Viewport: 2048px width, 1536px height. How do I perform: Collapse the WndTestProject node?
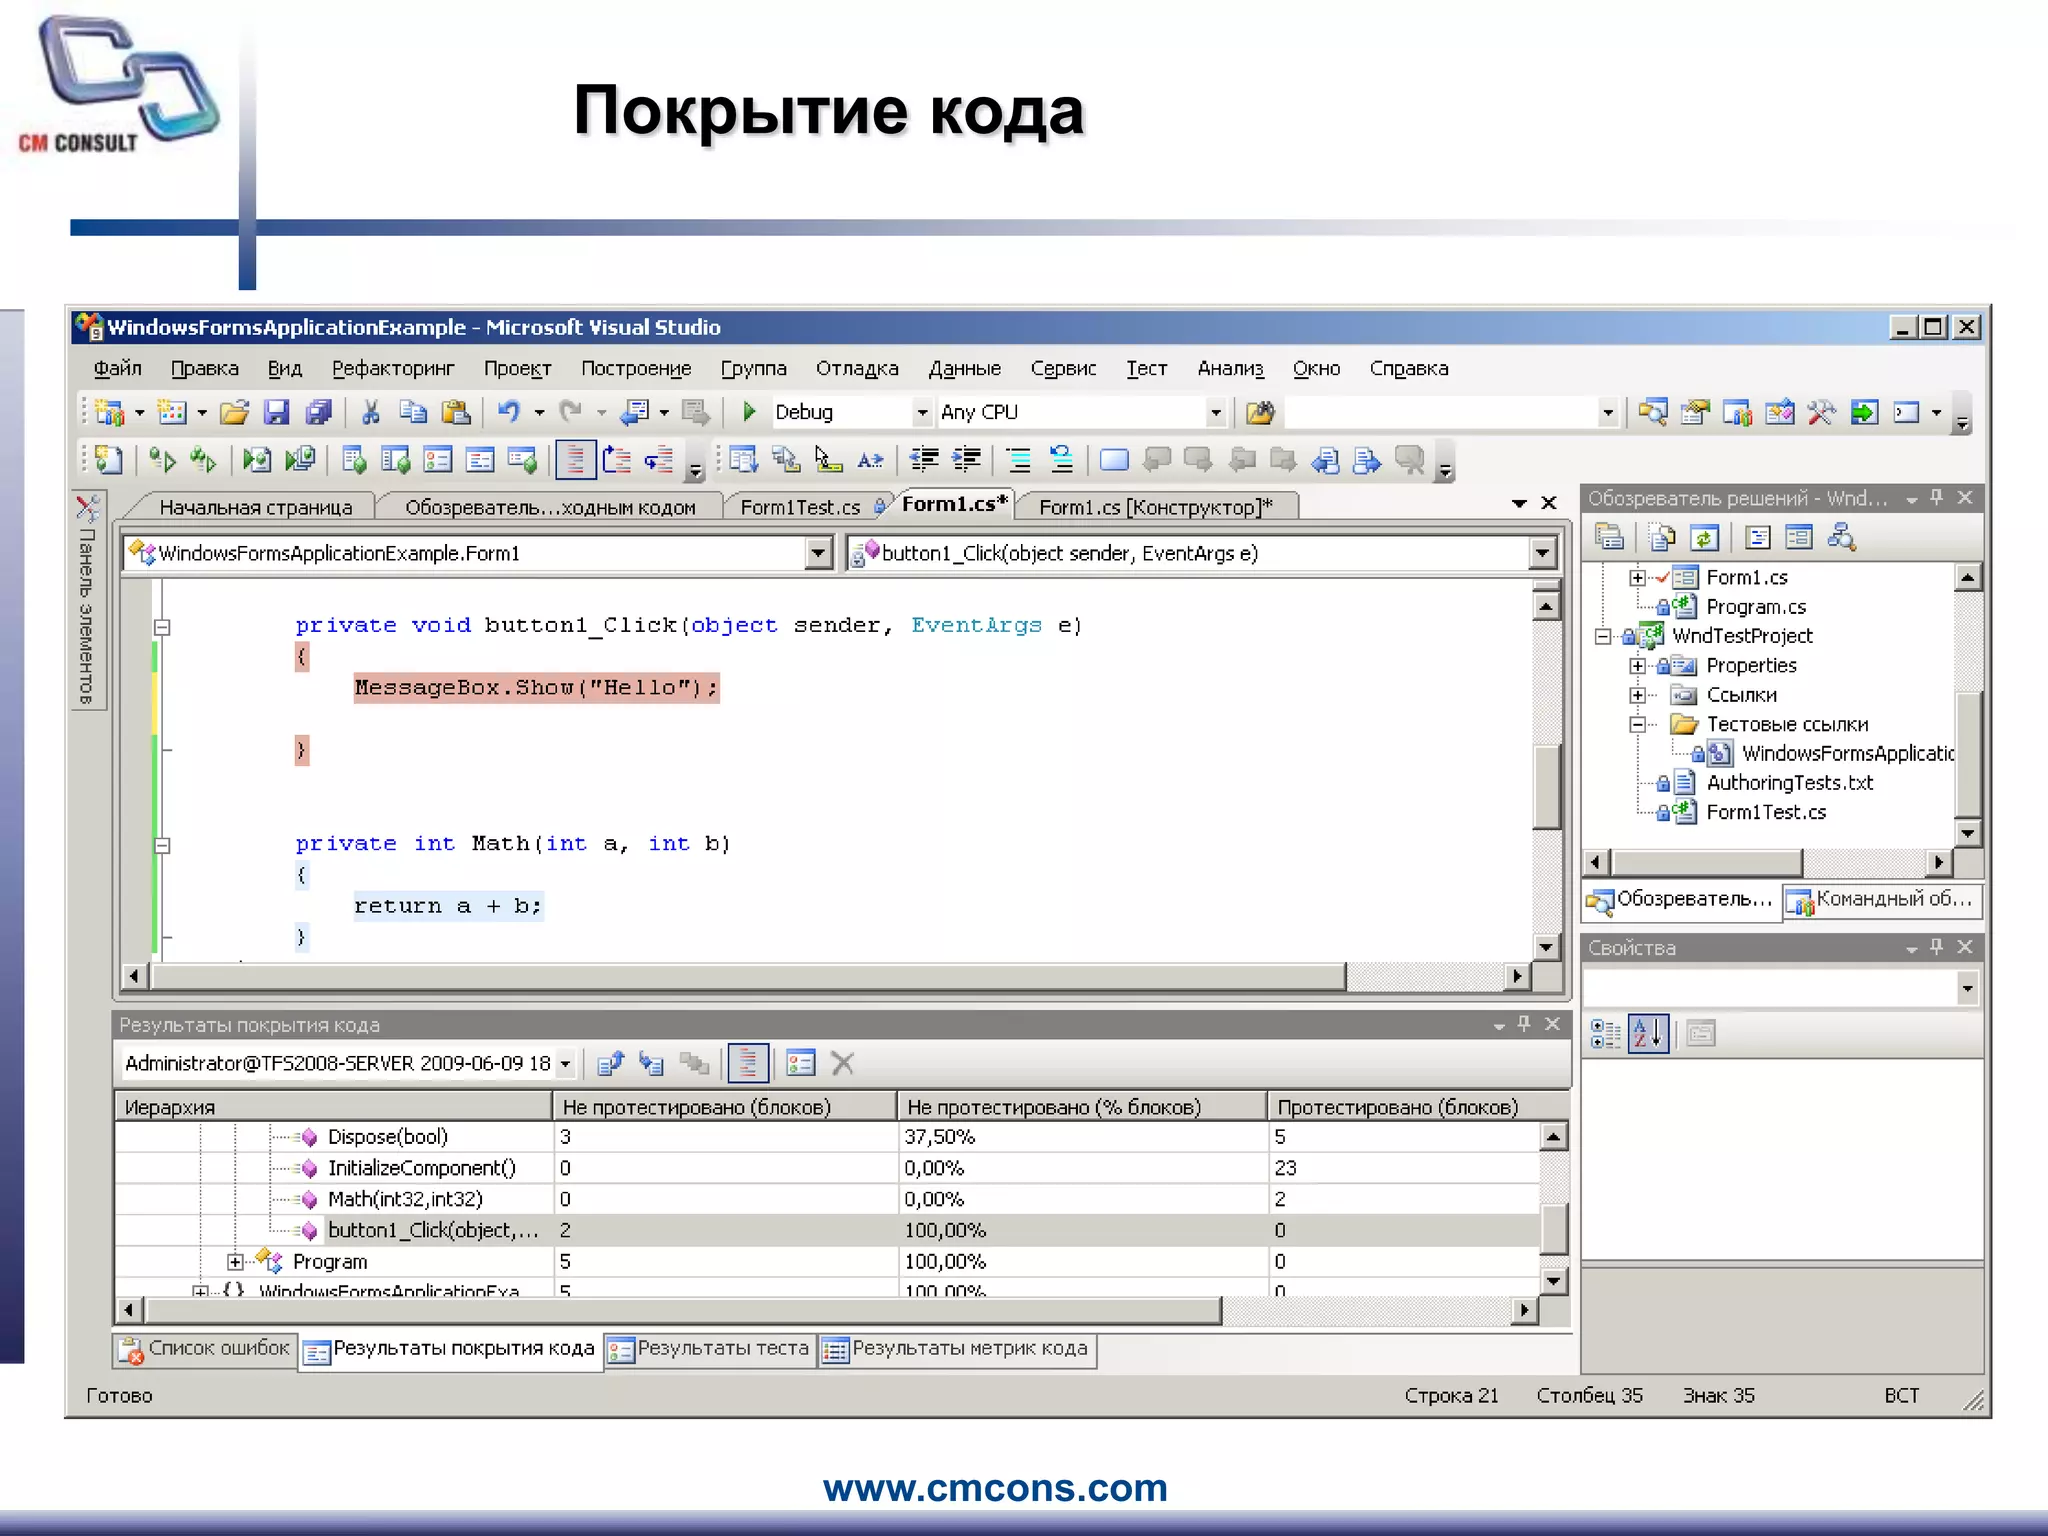1603,636
